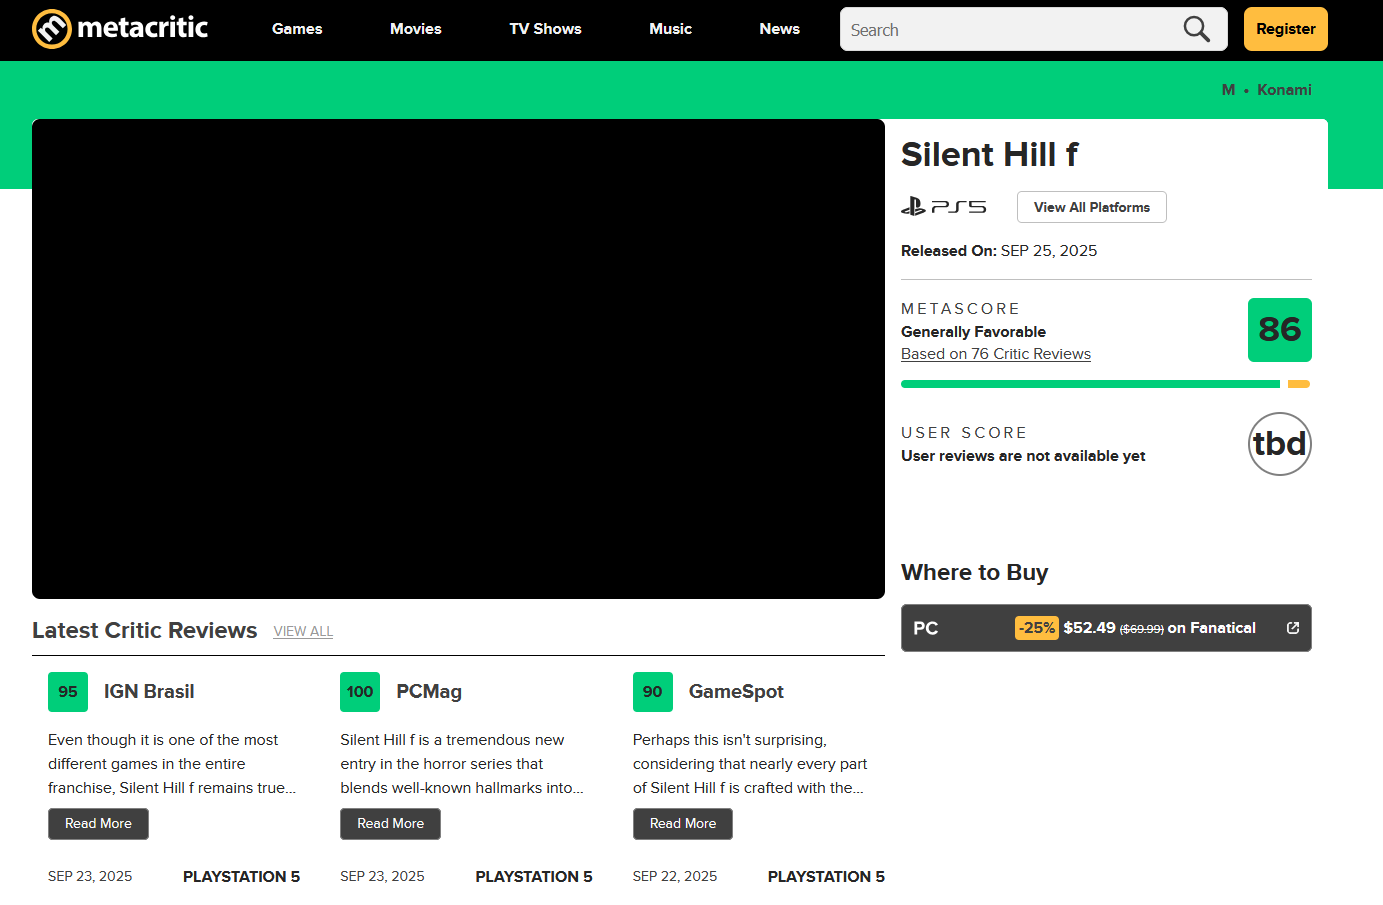Open the News menu
This screenshot has height=905, width=1383.
[x=779, y=29]
